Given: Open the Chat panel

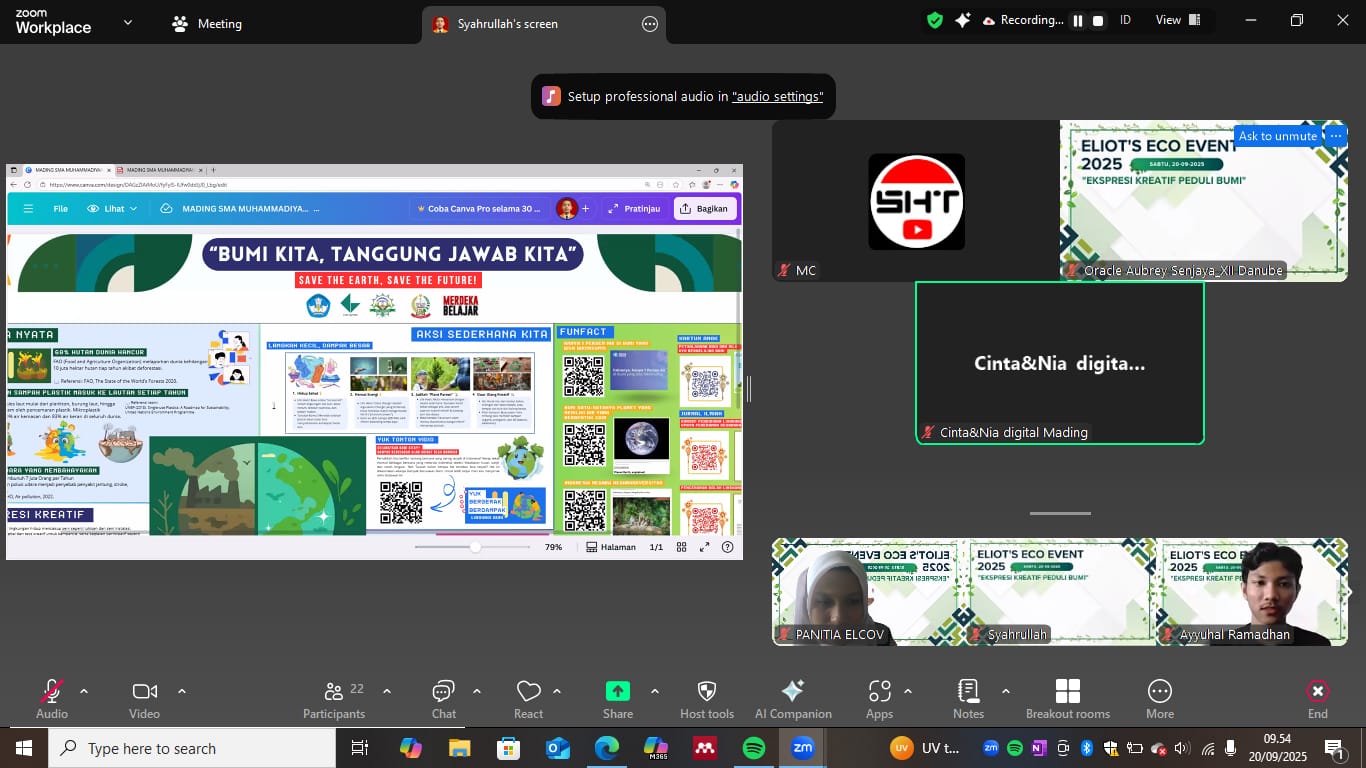Looking at the screenshot, I should pyautogui.click(x=443, y=698).
